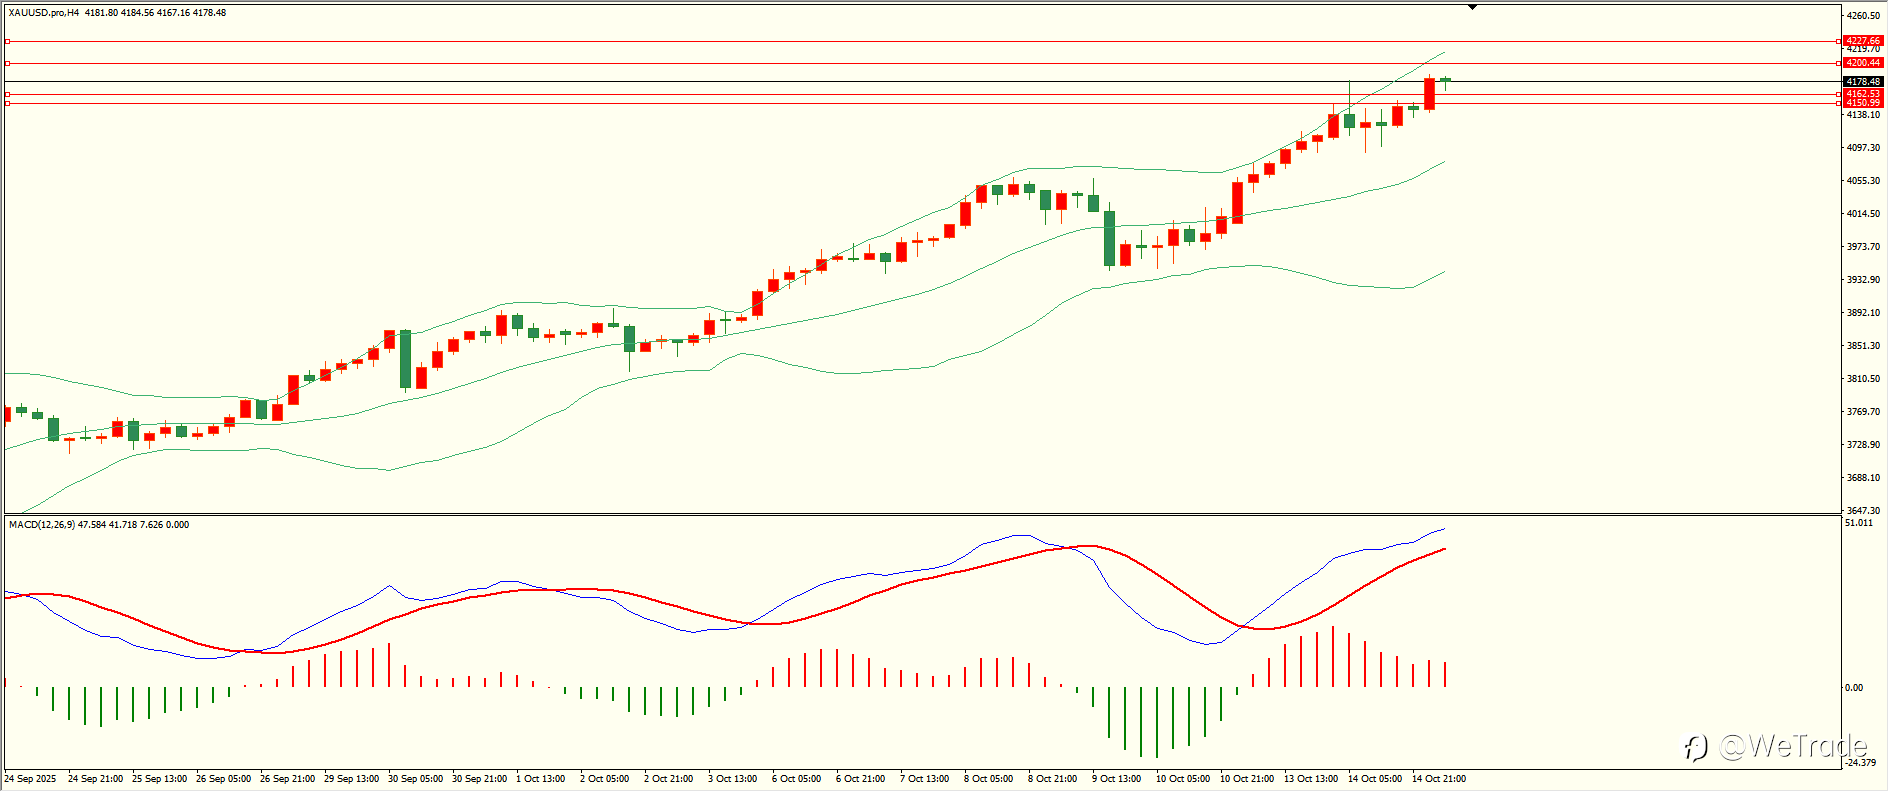Click the 4260.50 price scale value

click(1863, 16)
